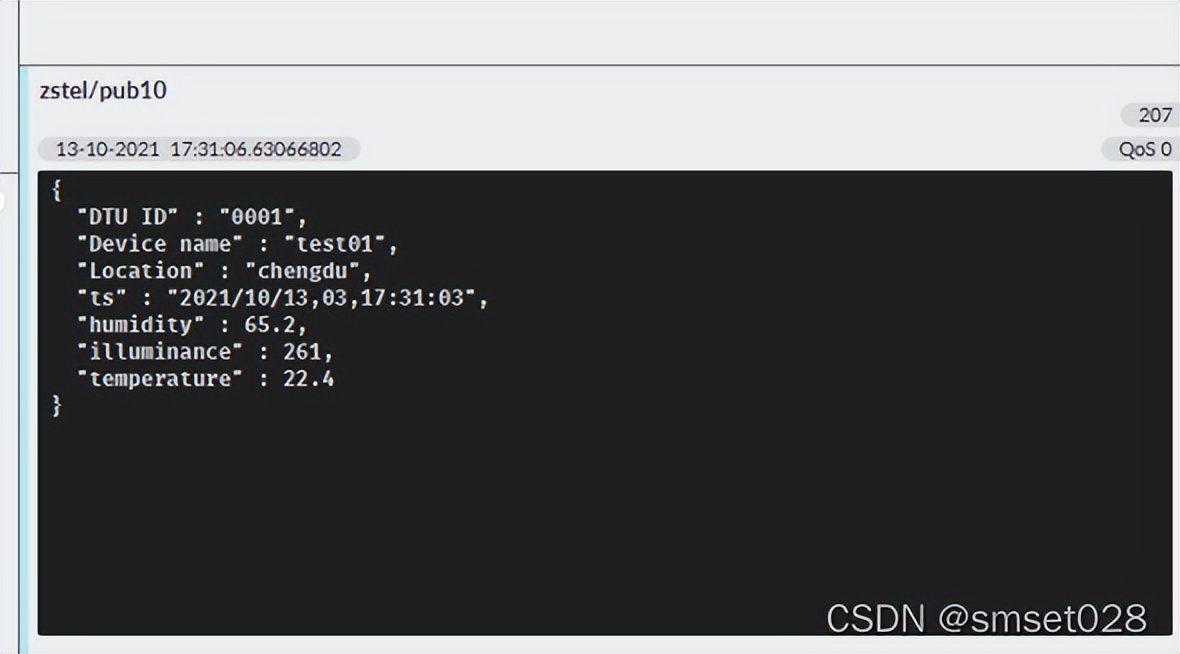Click the "temperature" key text
The image size is (1180, 654).
[x=160, y=379]
